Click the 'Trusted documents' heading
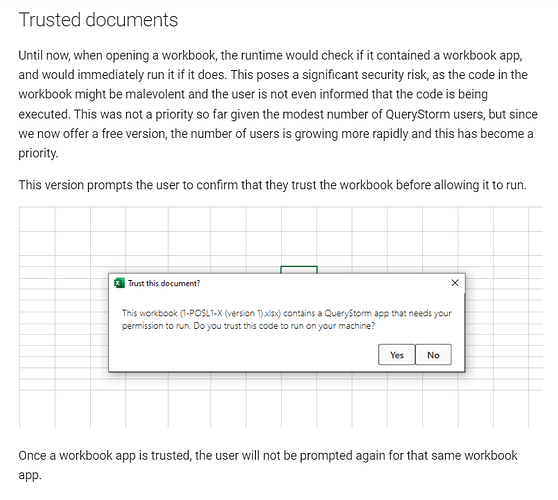The height and width of the screenshot is (500, 558). pos(98,20)
